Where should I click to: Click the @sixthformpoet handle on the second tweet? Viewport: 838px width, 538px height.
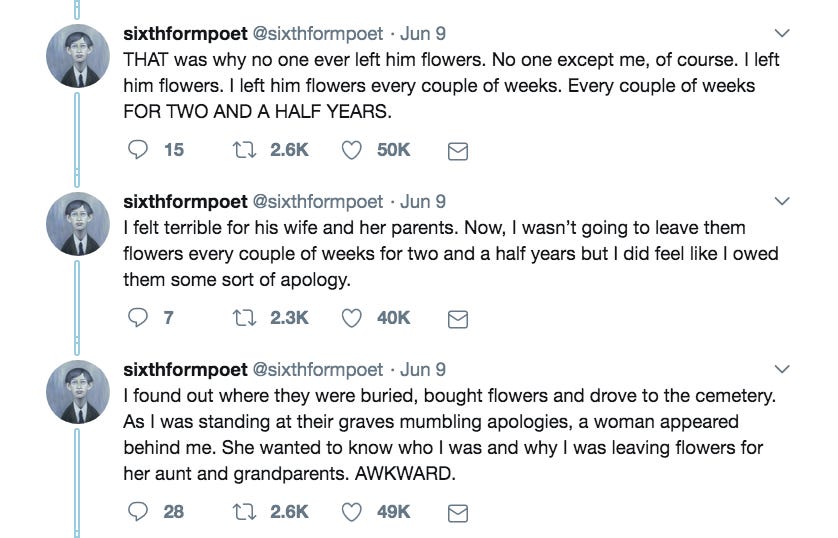coord(317,202)
